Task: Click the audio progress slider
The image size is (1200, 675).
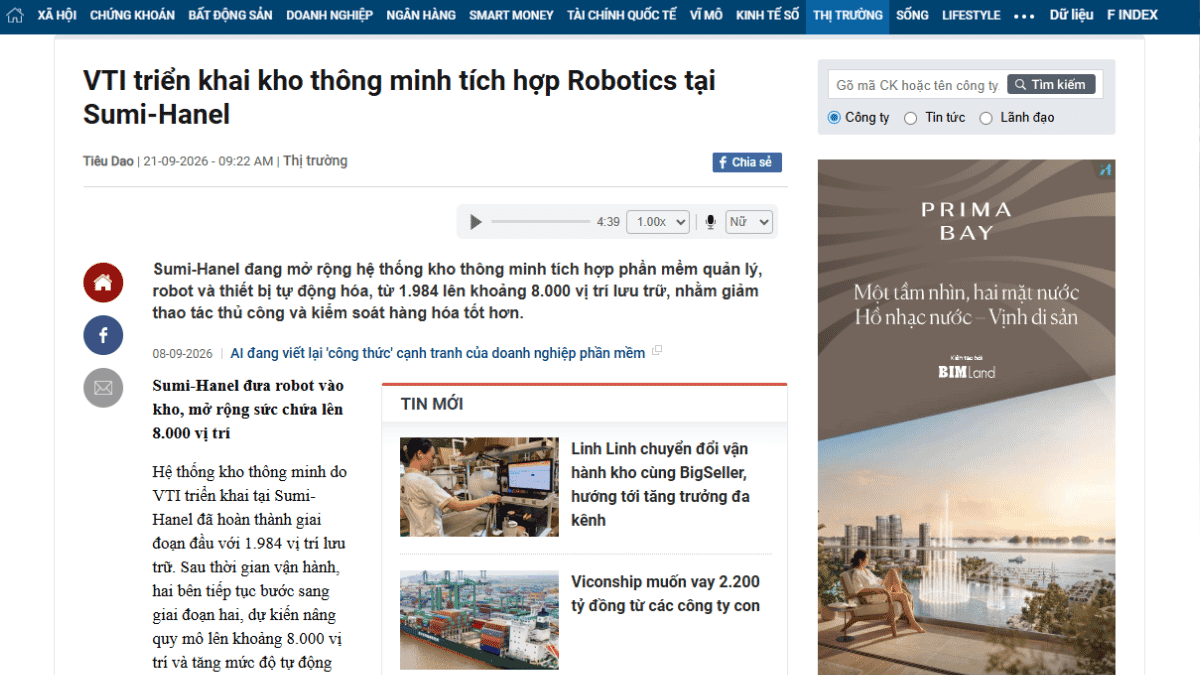Action: click(x=541, y=222)
